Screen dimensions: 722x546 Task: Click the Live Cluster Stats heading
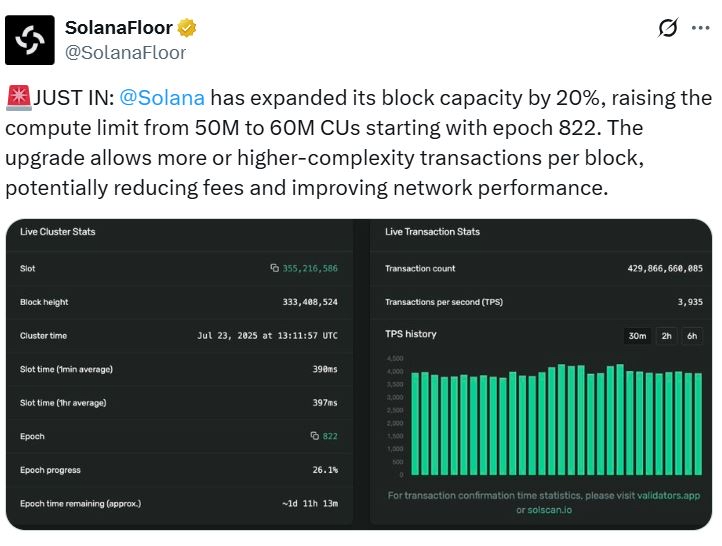58,231
